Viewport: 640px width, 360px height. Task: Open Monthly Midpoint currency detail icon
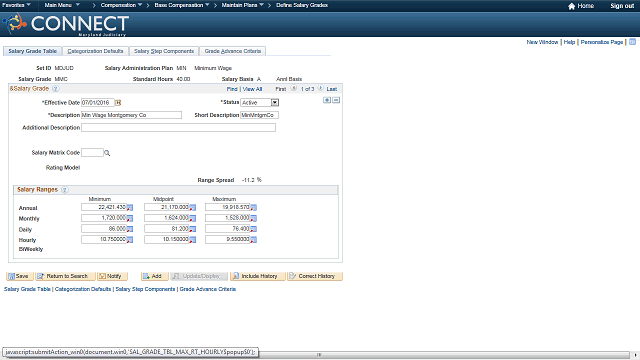[193, 218]
